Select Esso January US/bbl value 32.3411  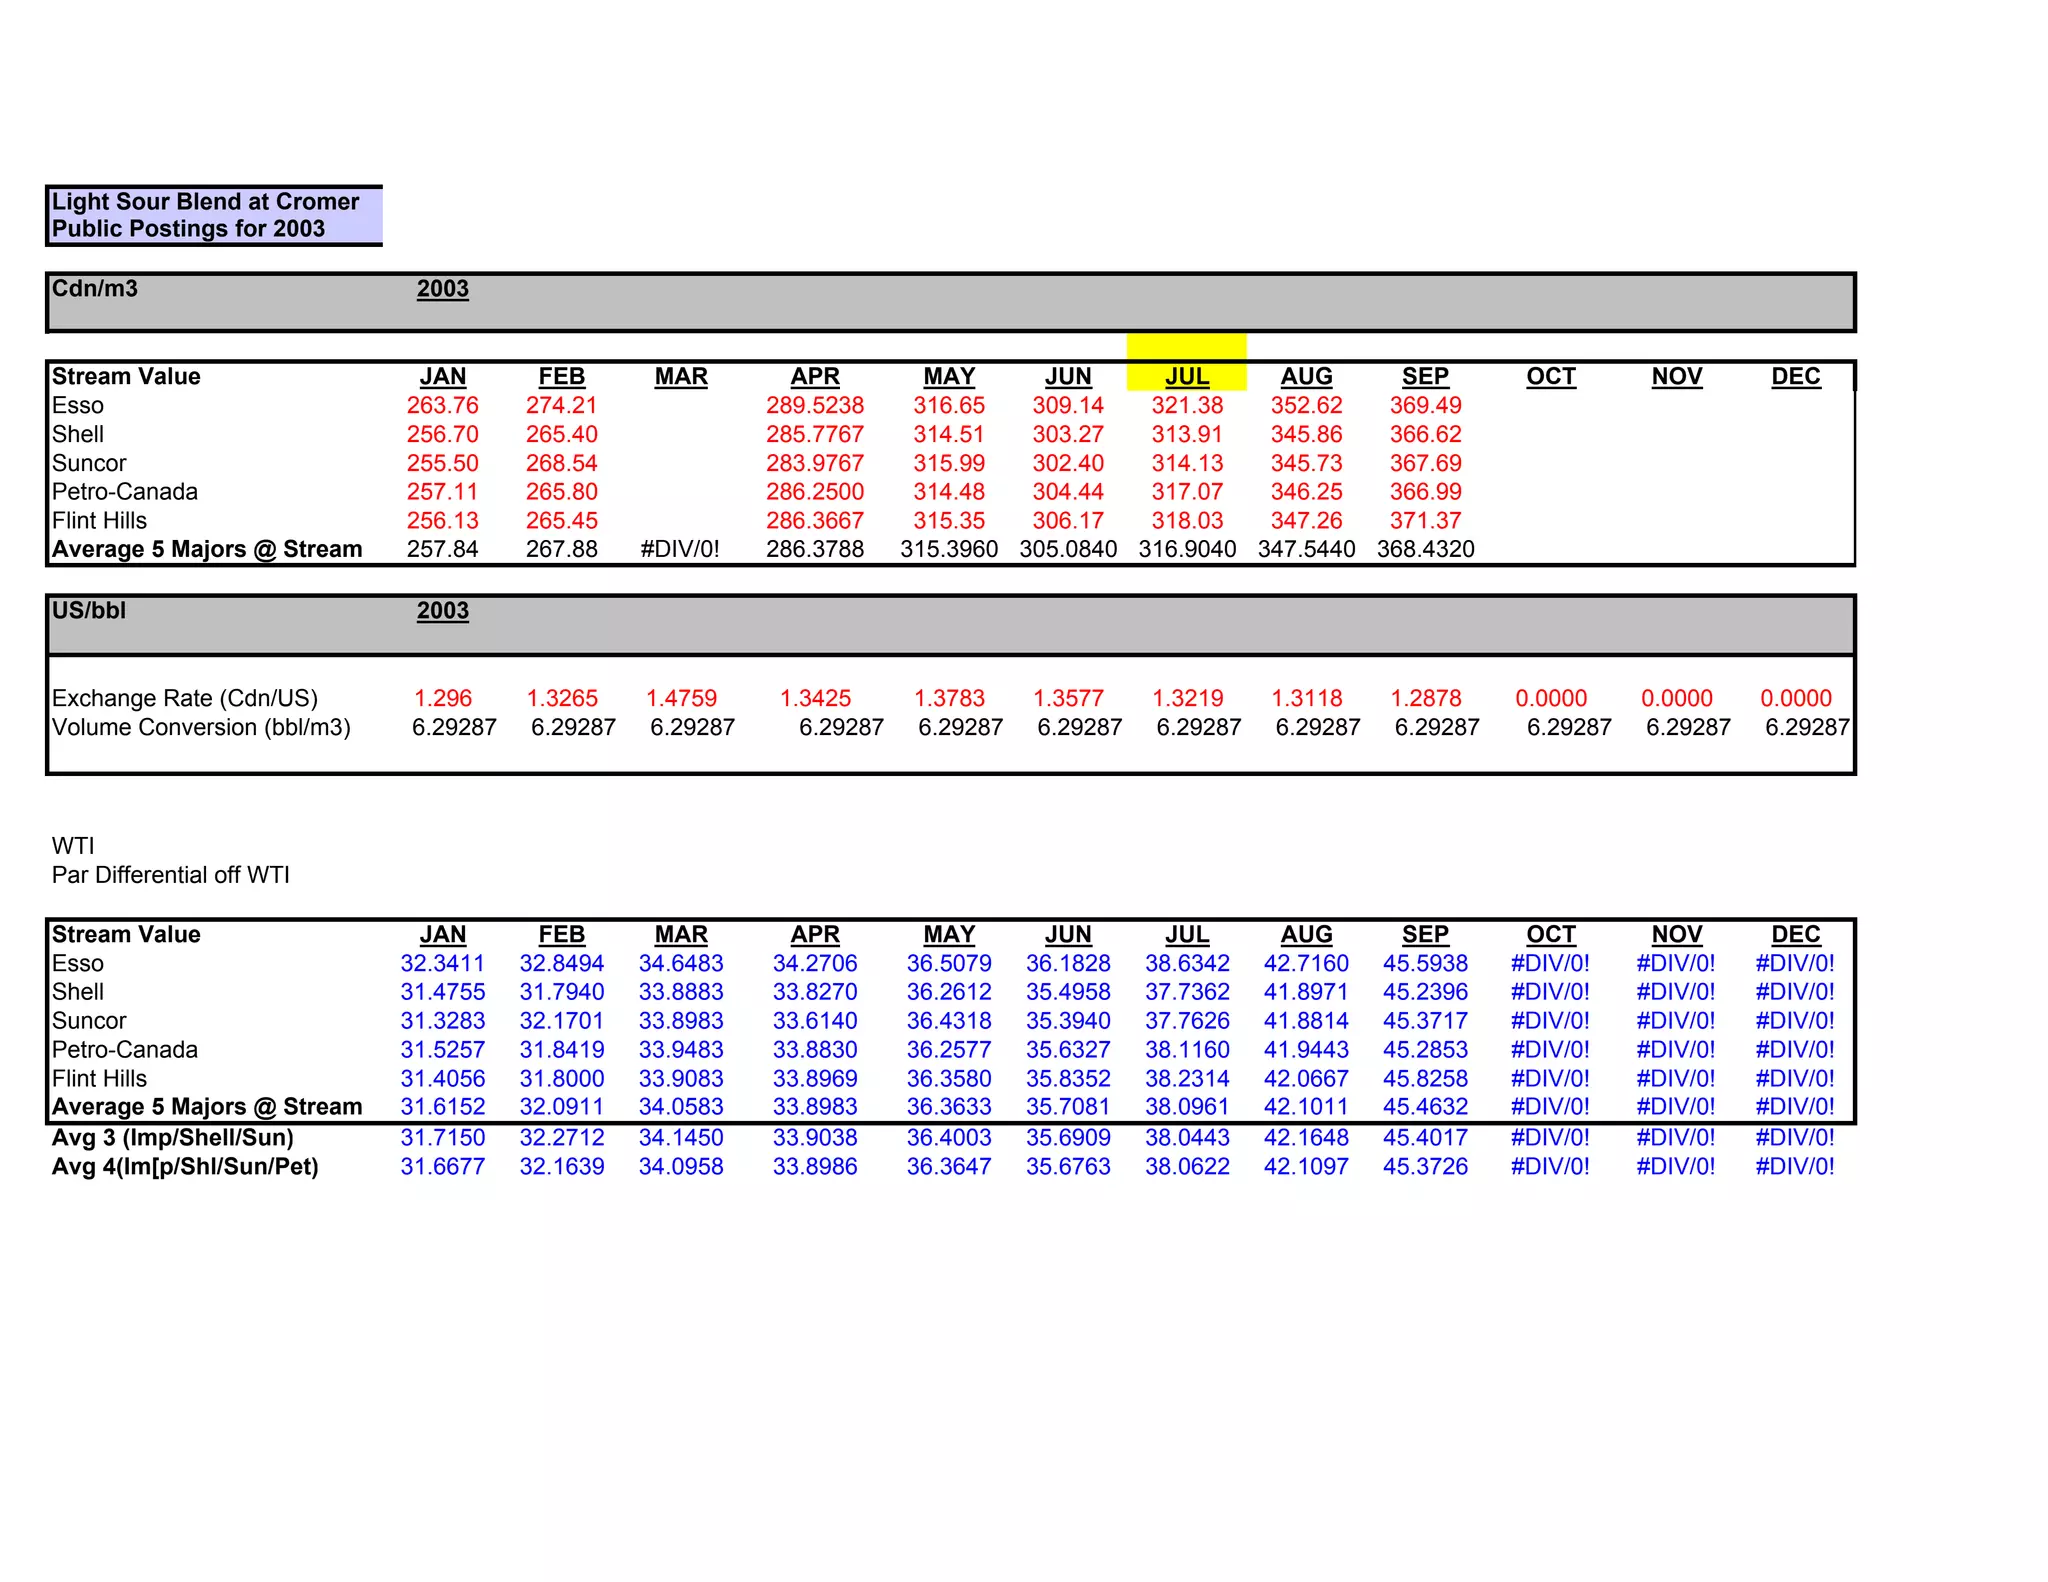tap(442, 963)
